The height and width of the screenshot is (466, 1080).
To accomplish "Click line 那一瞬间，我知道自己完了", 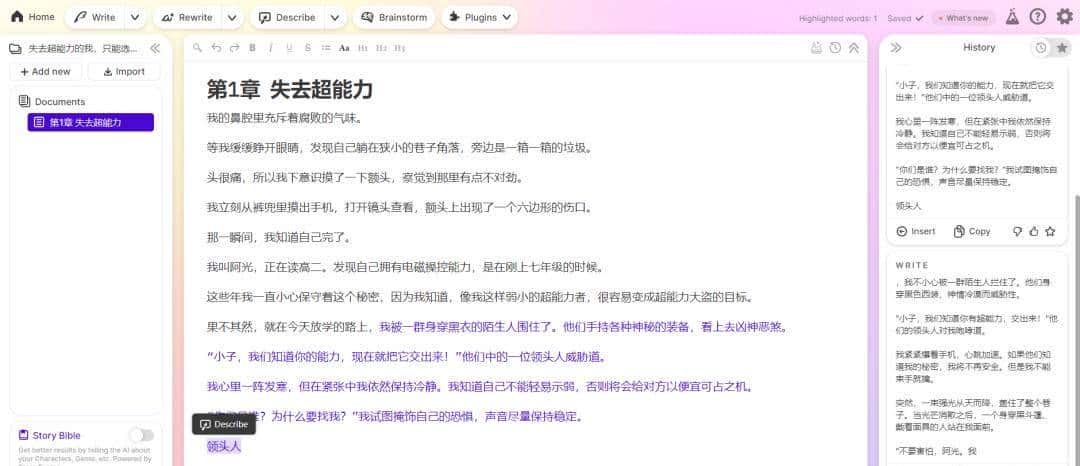I will coord(279,237).
